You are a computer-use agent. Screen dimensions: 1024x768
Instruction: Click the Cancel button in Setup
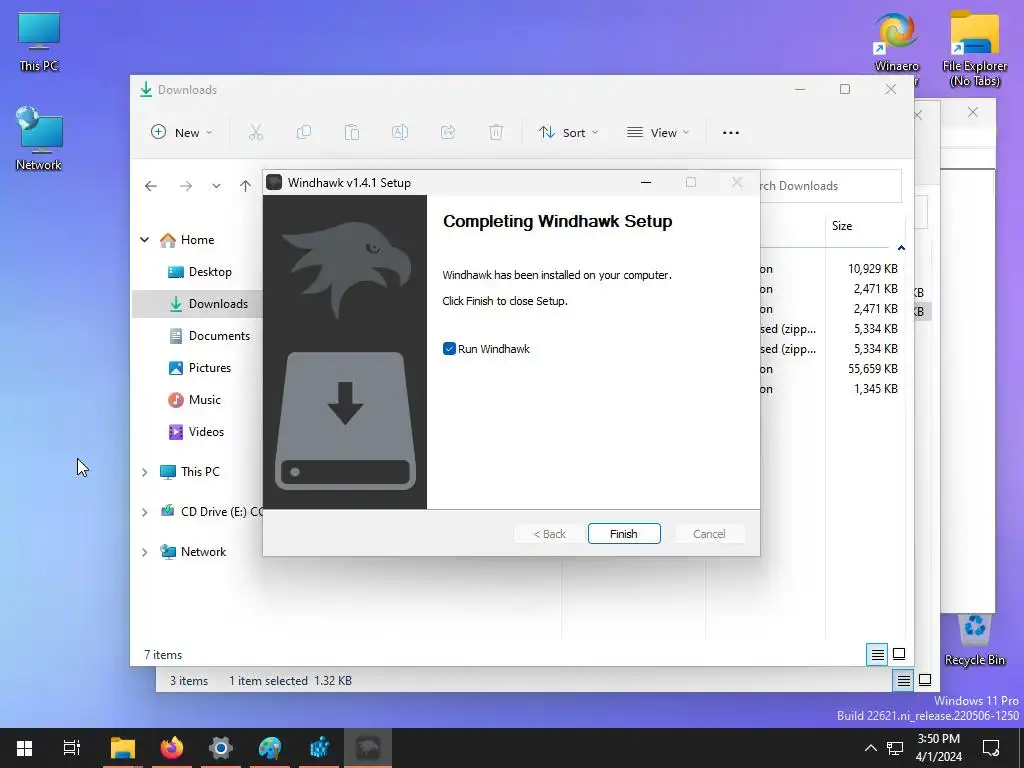pyautogui.click(x=709, y=534)
